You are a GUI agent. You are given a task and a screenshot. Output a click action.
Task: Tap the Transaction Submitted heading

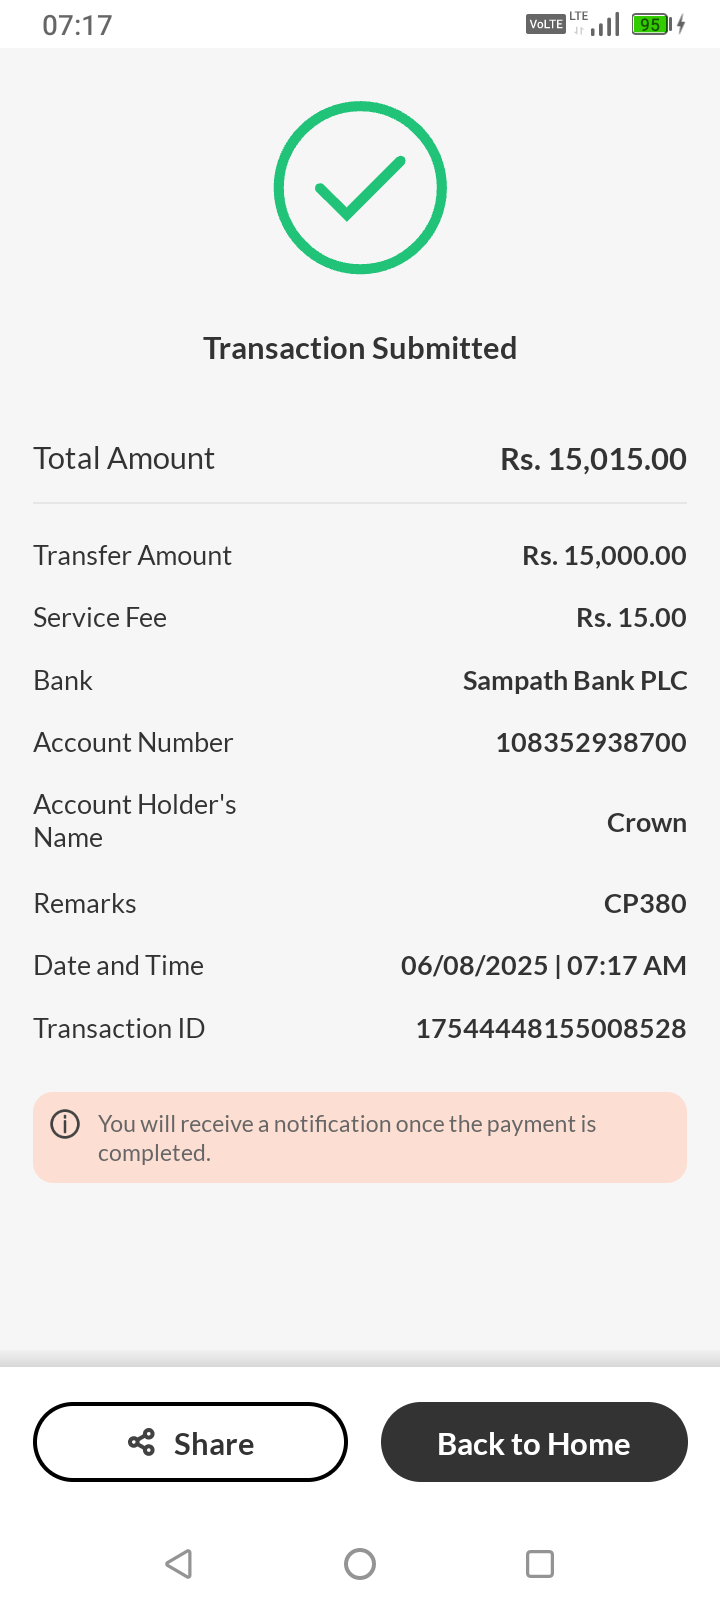[360, 348]
